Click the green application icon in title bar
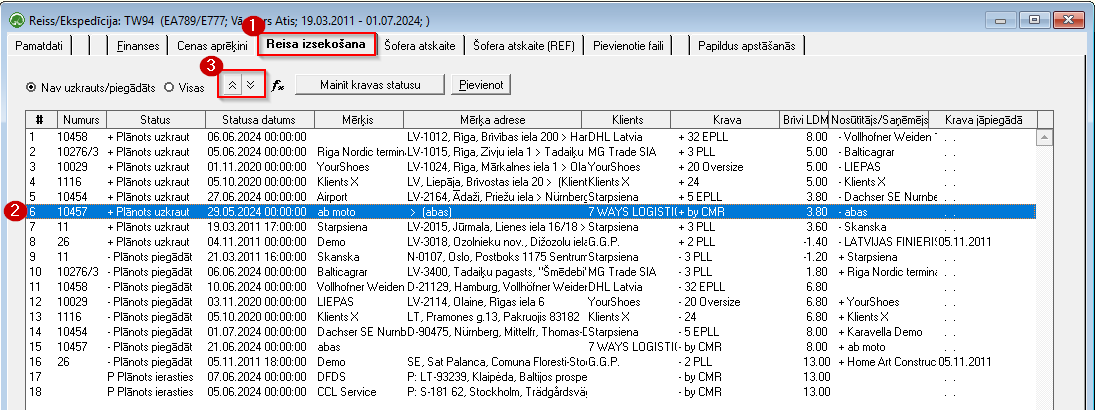 click(14, 20)
